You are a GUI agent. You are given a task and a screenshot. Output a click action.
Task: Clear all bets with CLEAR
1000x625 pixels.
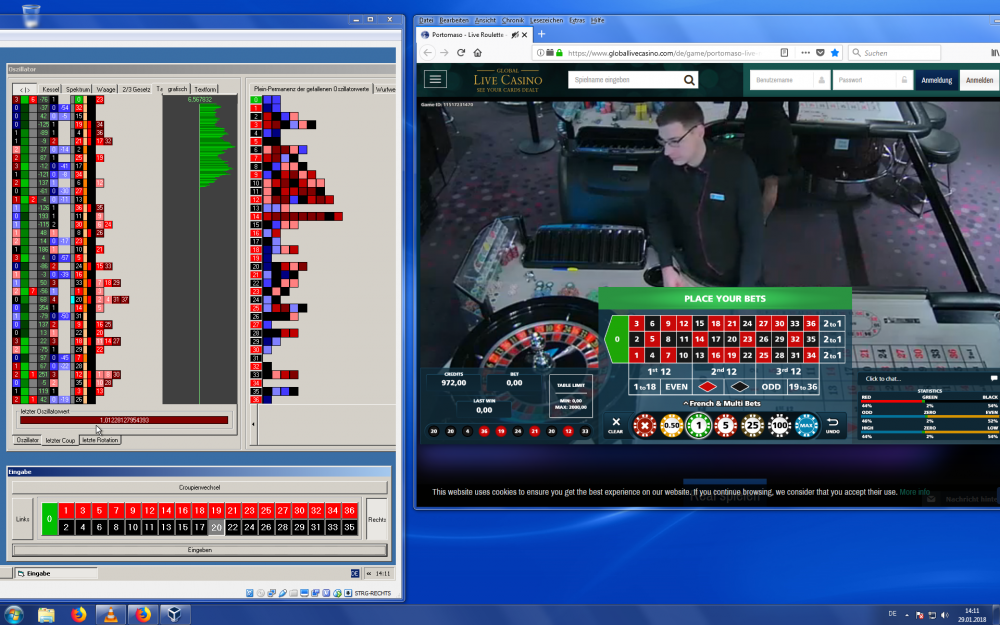(x=615, y=425)
